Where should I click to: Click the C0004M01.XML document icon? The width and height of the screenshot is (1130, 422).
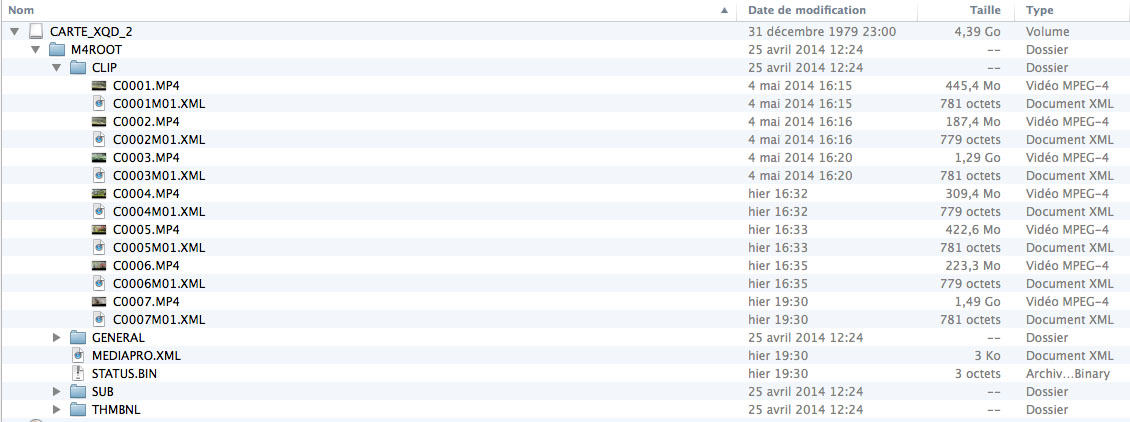point(99,212)
